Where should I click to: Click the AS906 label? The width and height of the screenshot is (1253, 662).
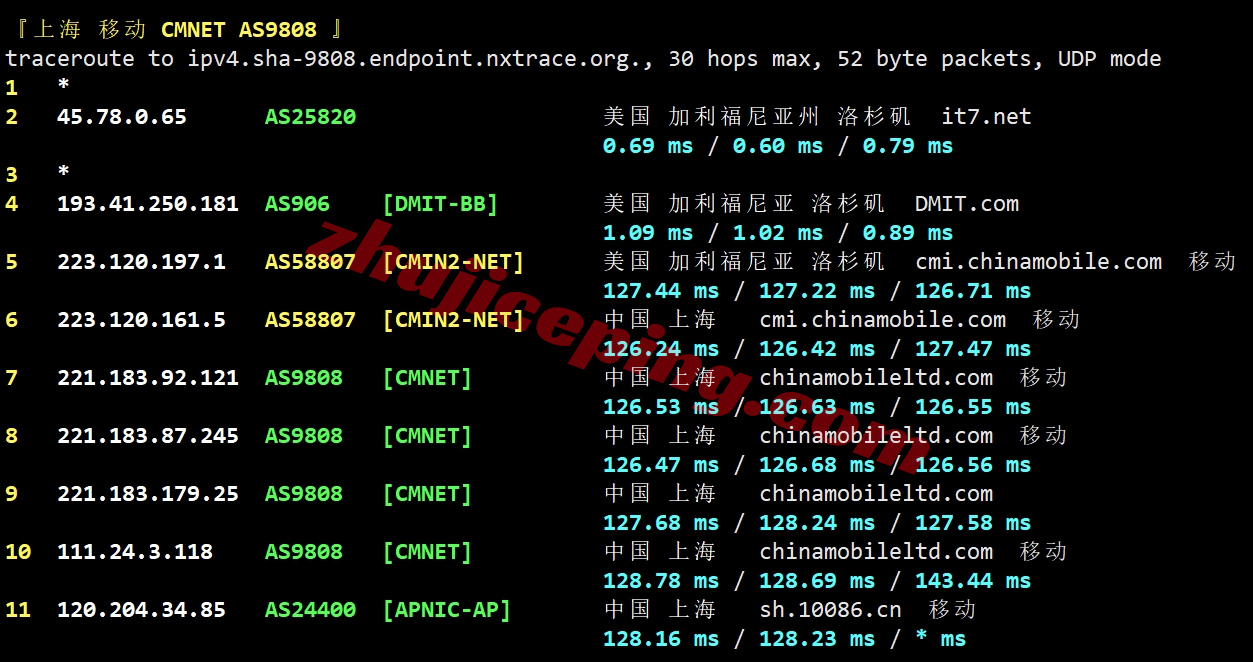point(297,204)
